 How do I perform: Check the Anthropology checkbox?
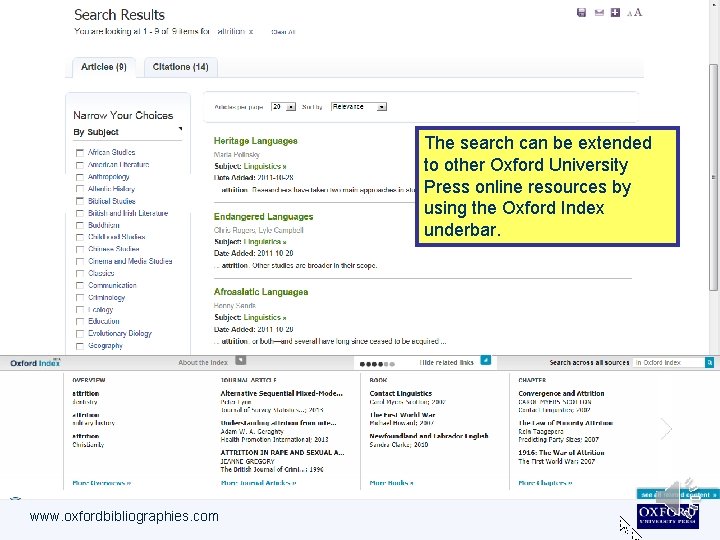pos(79,177)
